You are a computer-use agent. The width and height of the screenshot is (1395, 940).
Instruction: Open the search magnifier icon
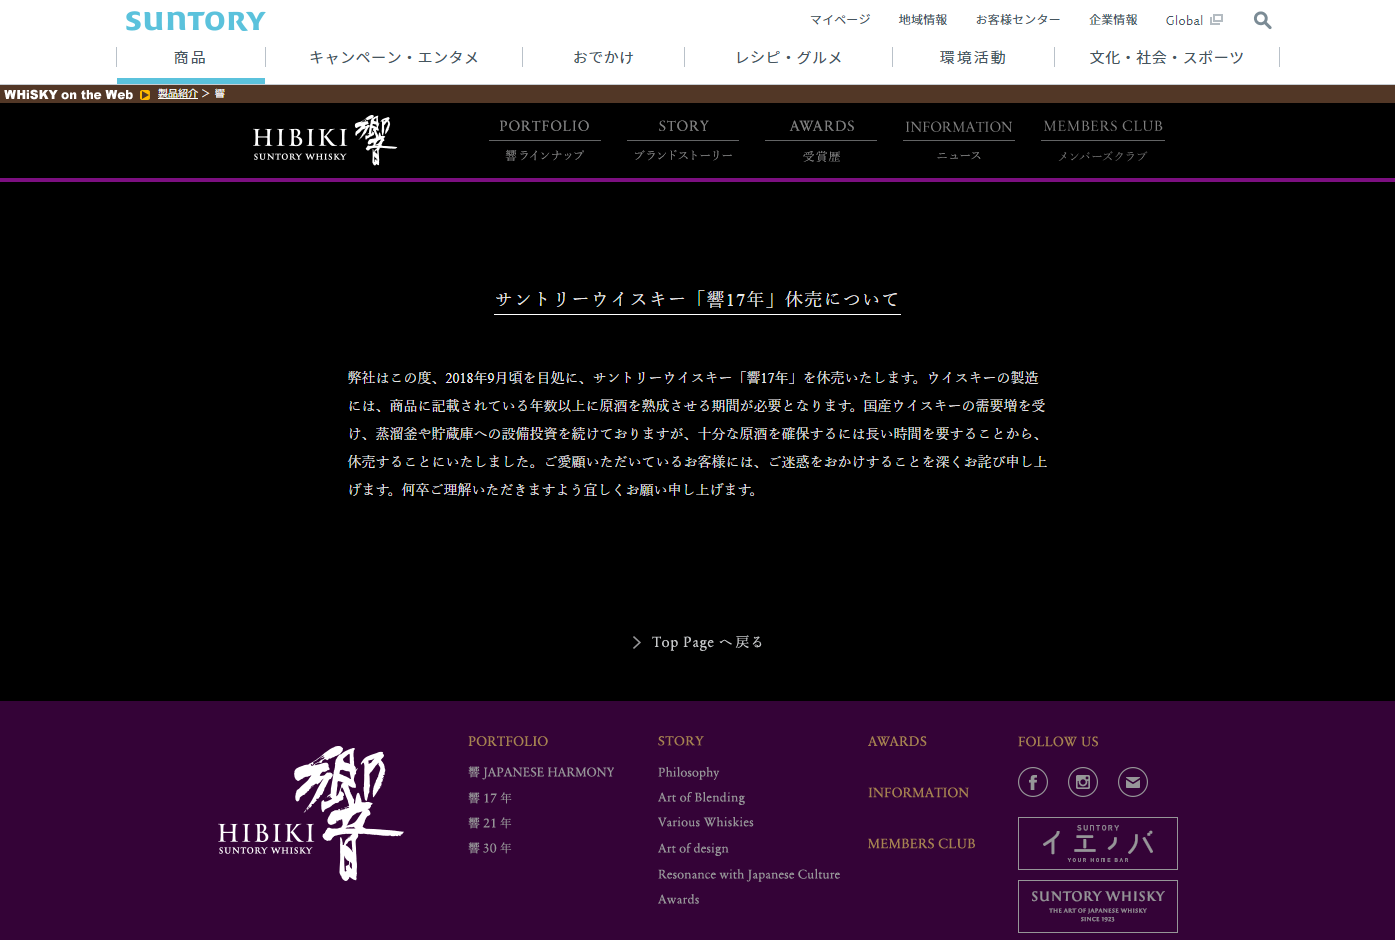(x=1263, y=20)
